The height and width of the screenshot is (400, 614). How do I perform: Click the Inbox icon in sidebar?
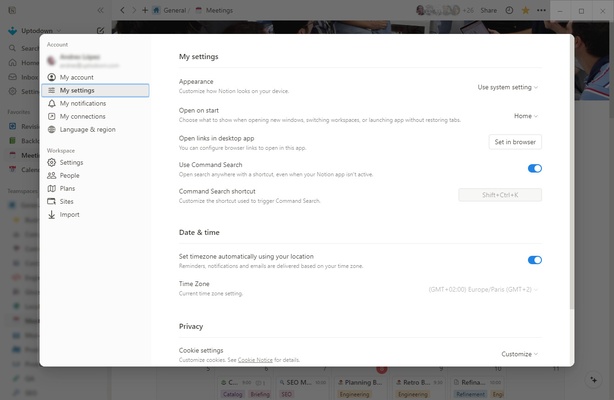point(13,77)
